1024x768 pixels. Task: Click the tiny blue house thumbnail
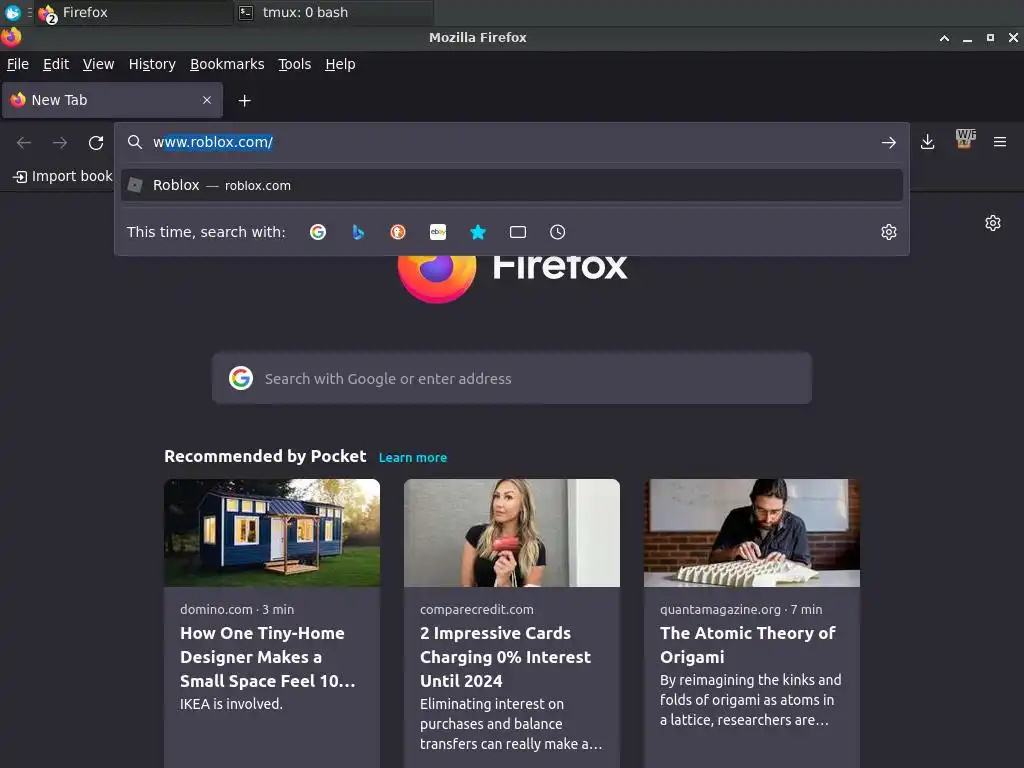272,533
